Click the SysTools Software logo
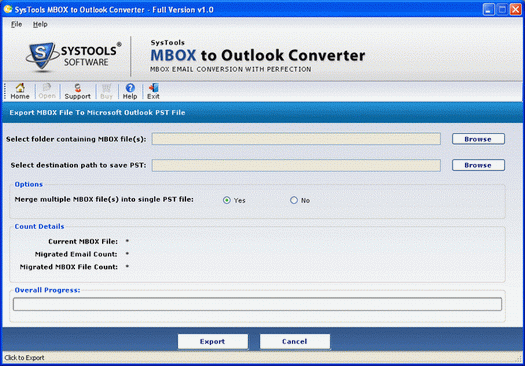This screenshot has height=366, width=525. (x=74, y=56)
